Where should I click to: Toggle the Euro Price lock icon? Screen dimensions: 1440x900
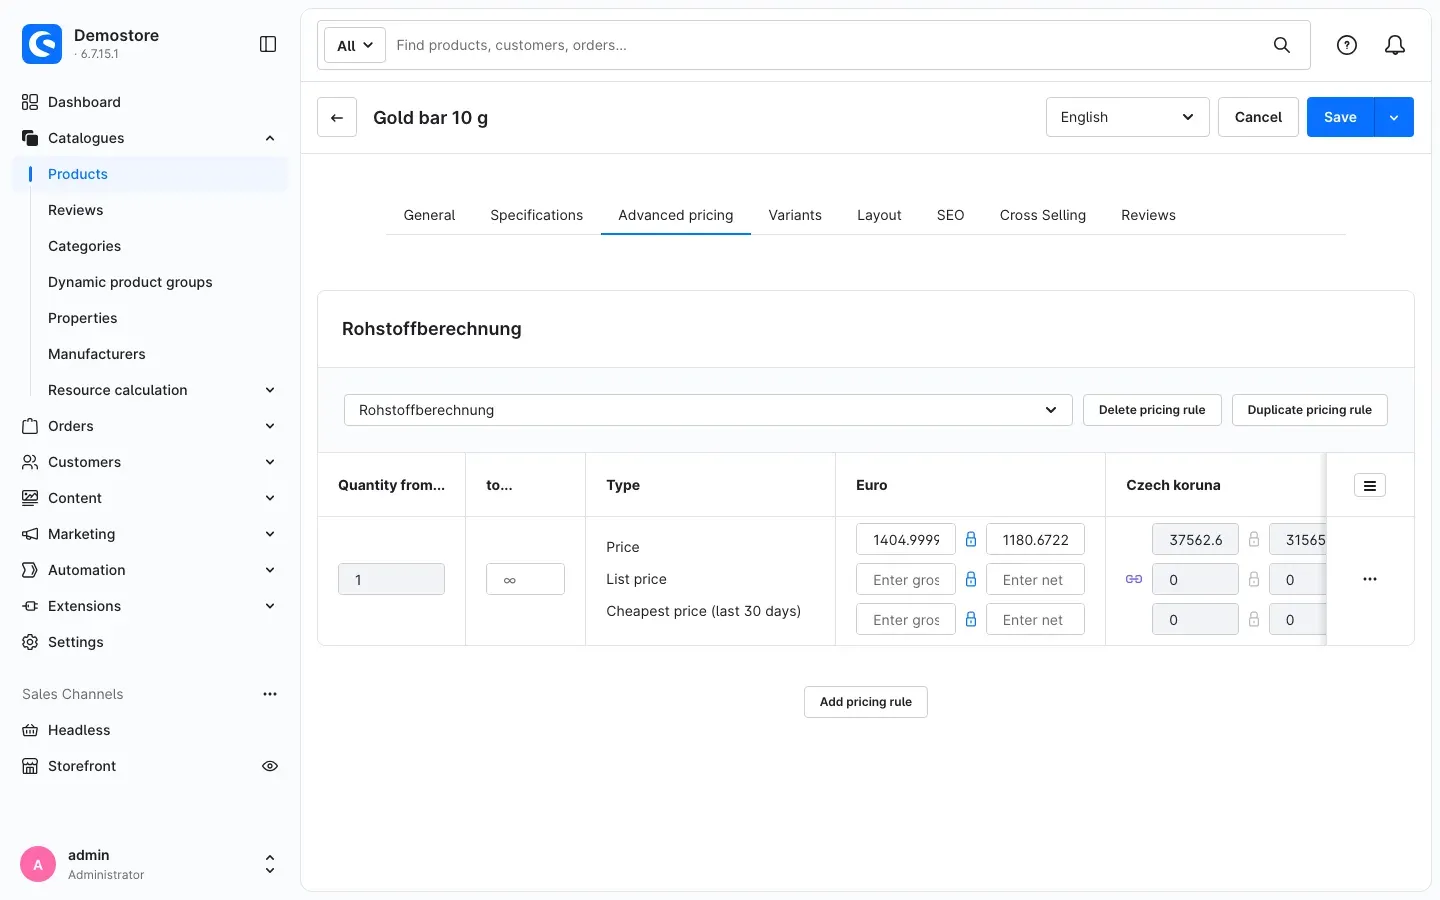point(971,539)
